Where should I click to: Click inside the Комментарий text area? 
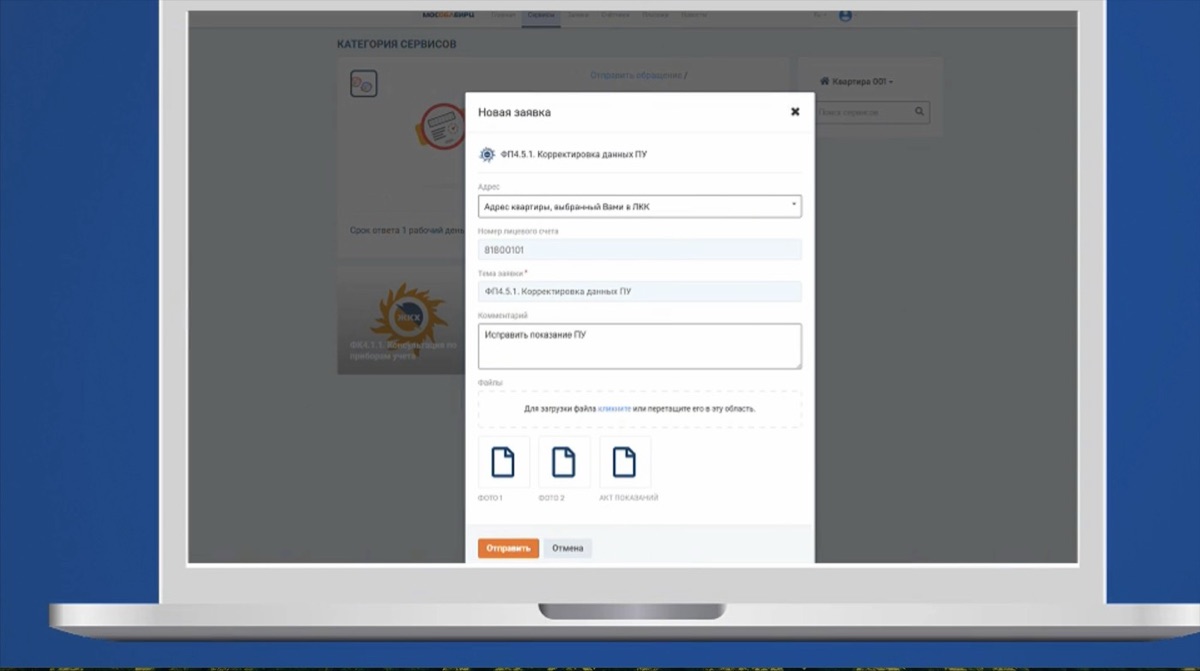click(x=640, y=346)
